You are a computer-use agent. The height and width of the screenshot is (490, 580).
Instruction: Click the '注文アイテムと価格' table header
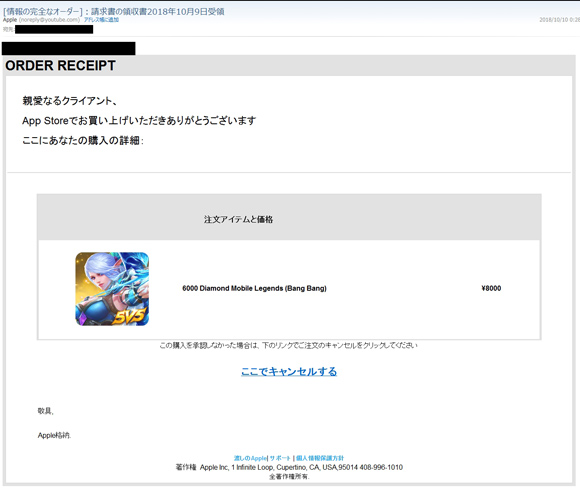pos(239,219)
